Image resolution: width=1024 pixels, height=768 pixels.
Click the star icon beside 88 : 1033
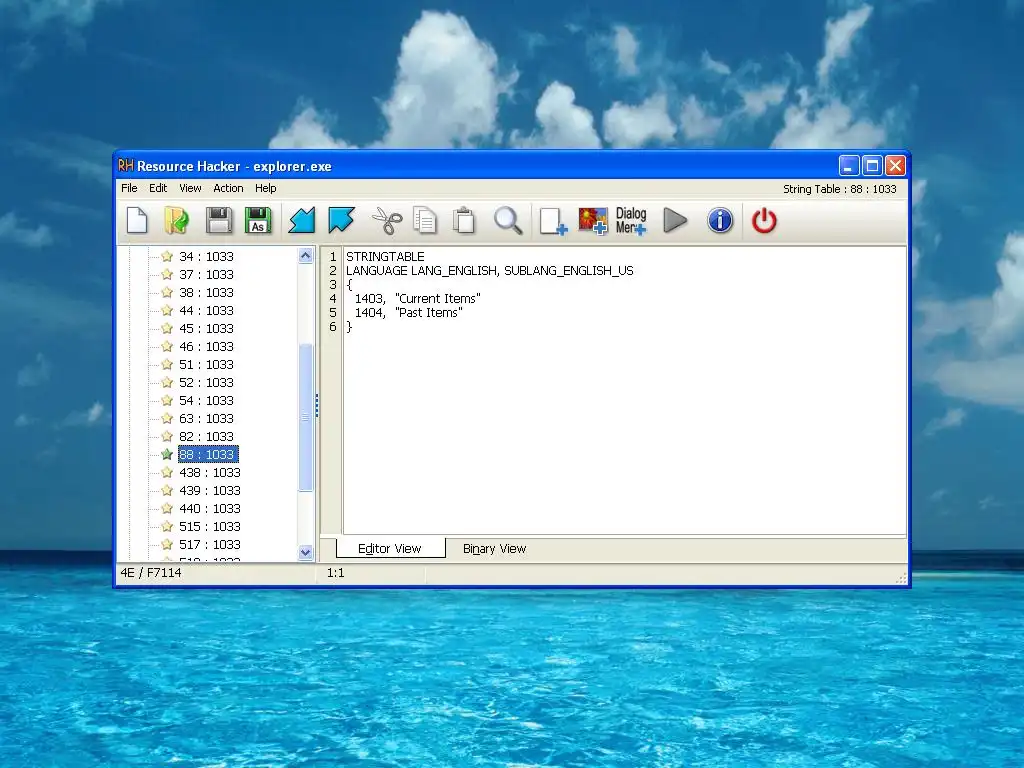167,454
